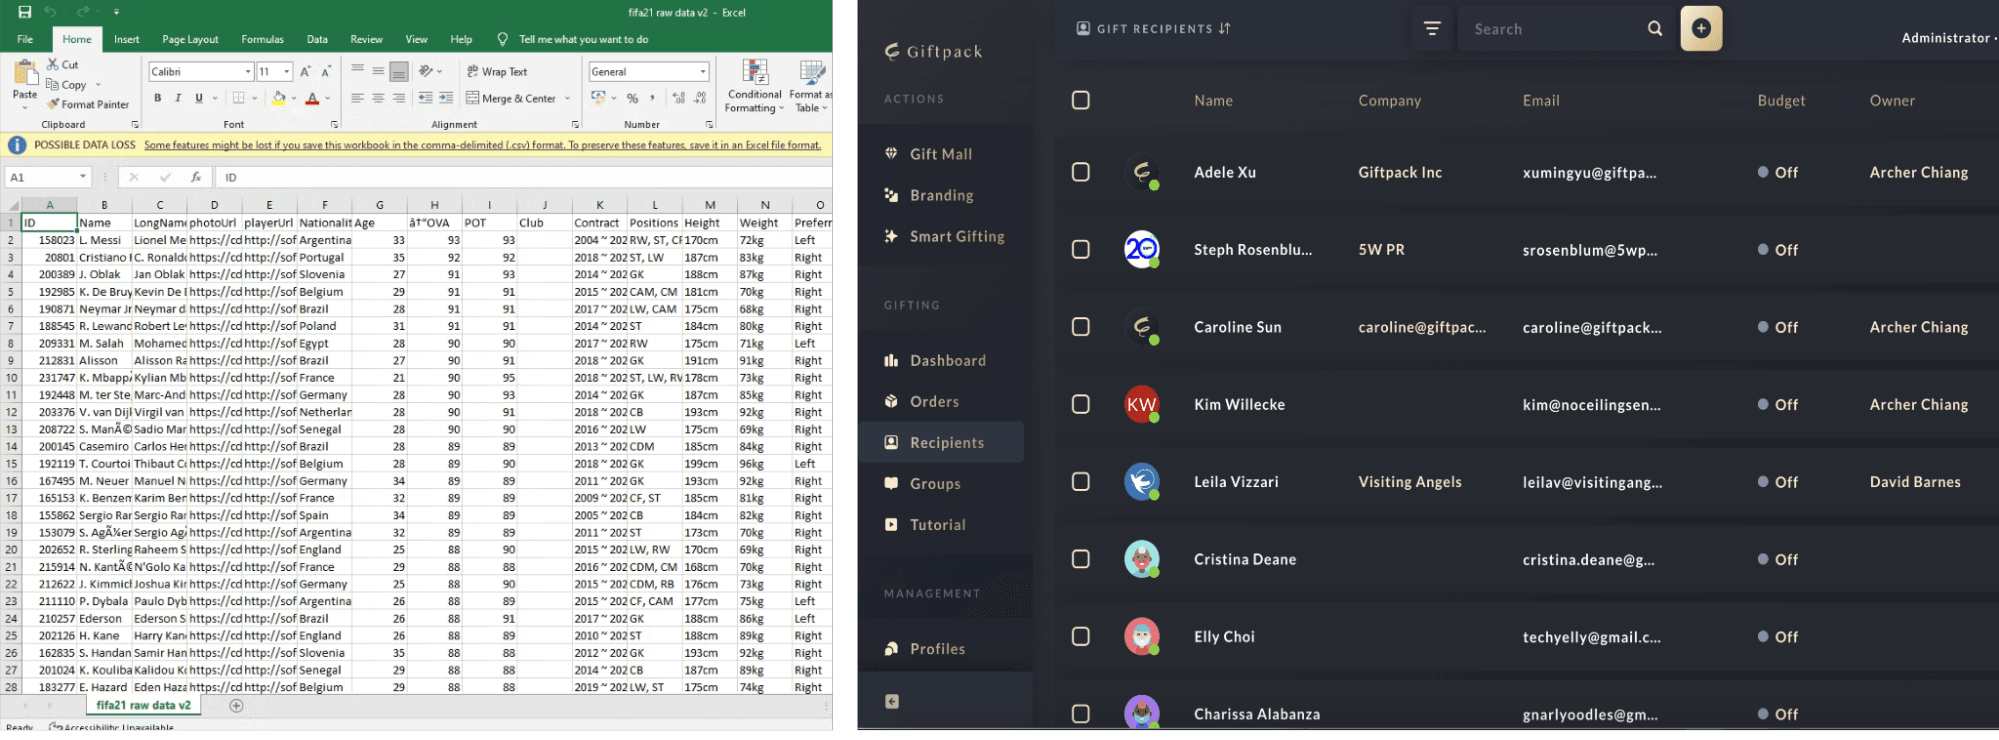1999x740 pixels.
Task: Click the font color red A swatch
Action: [x=312, y=98]
